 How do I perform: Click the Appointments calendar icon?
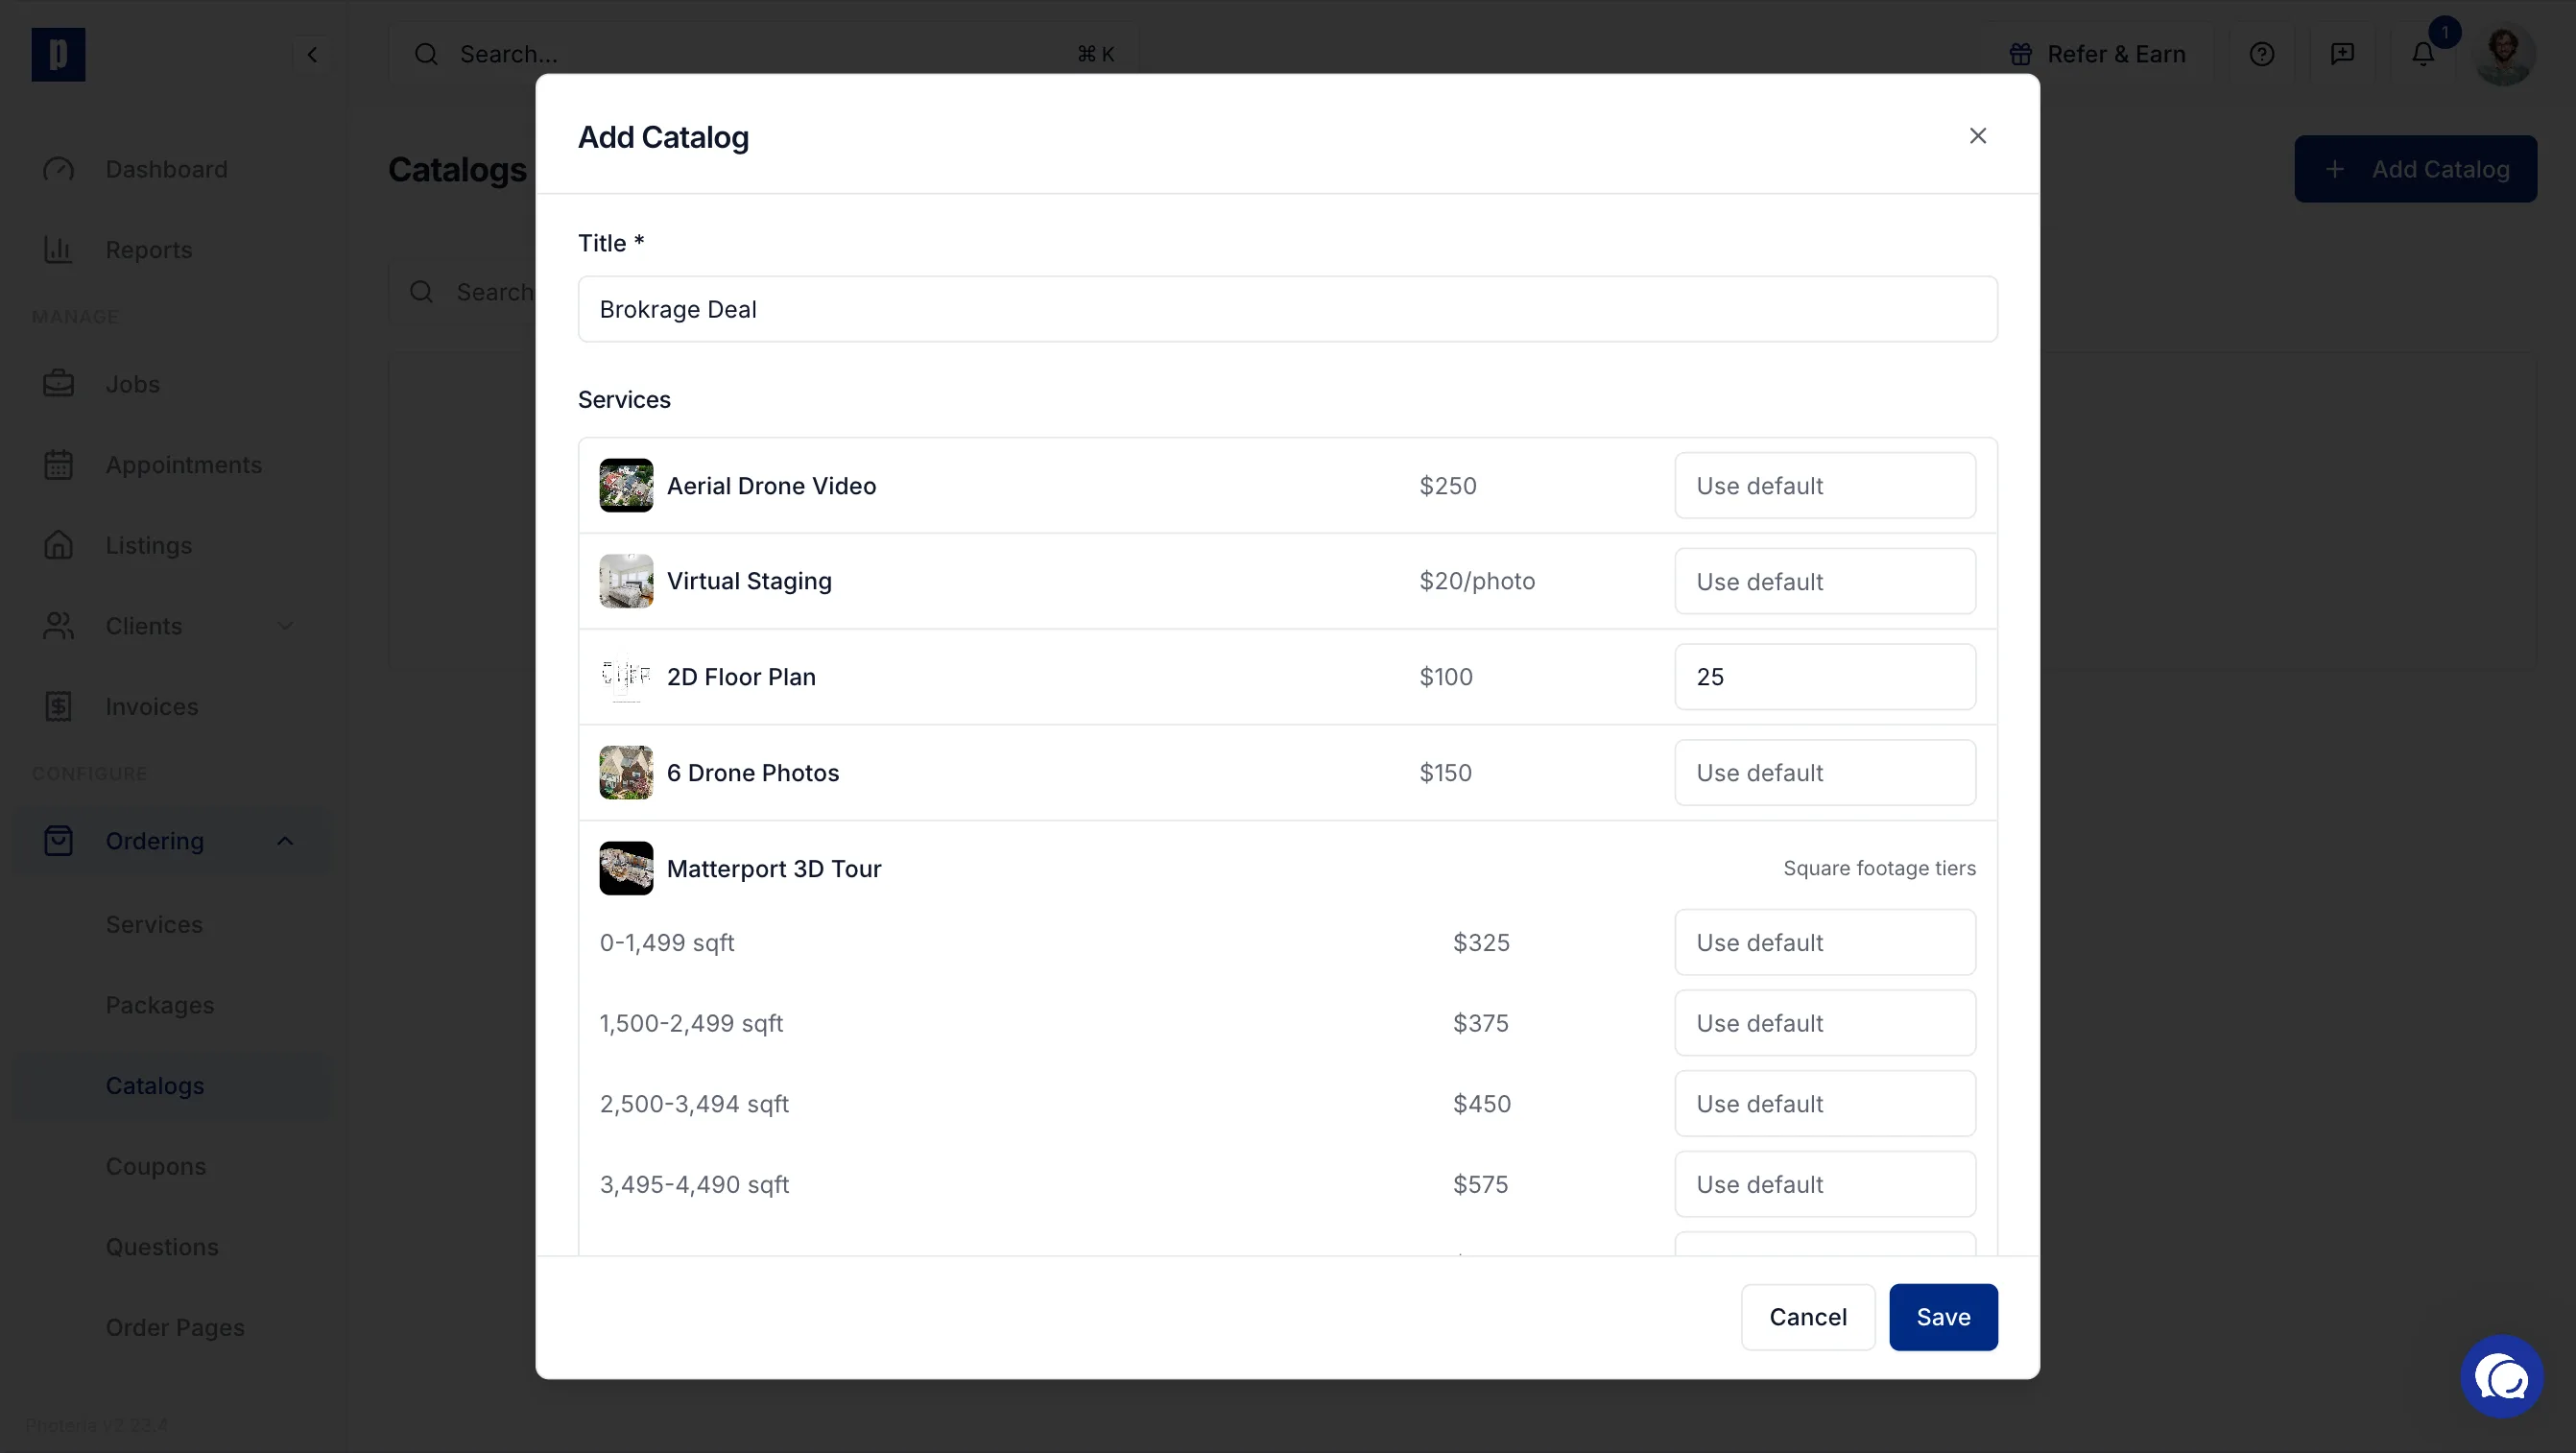58,465
